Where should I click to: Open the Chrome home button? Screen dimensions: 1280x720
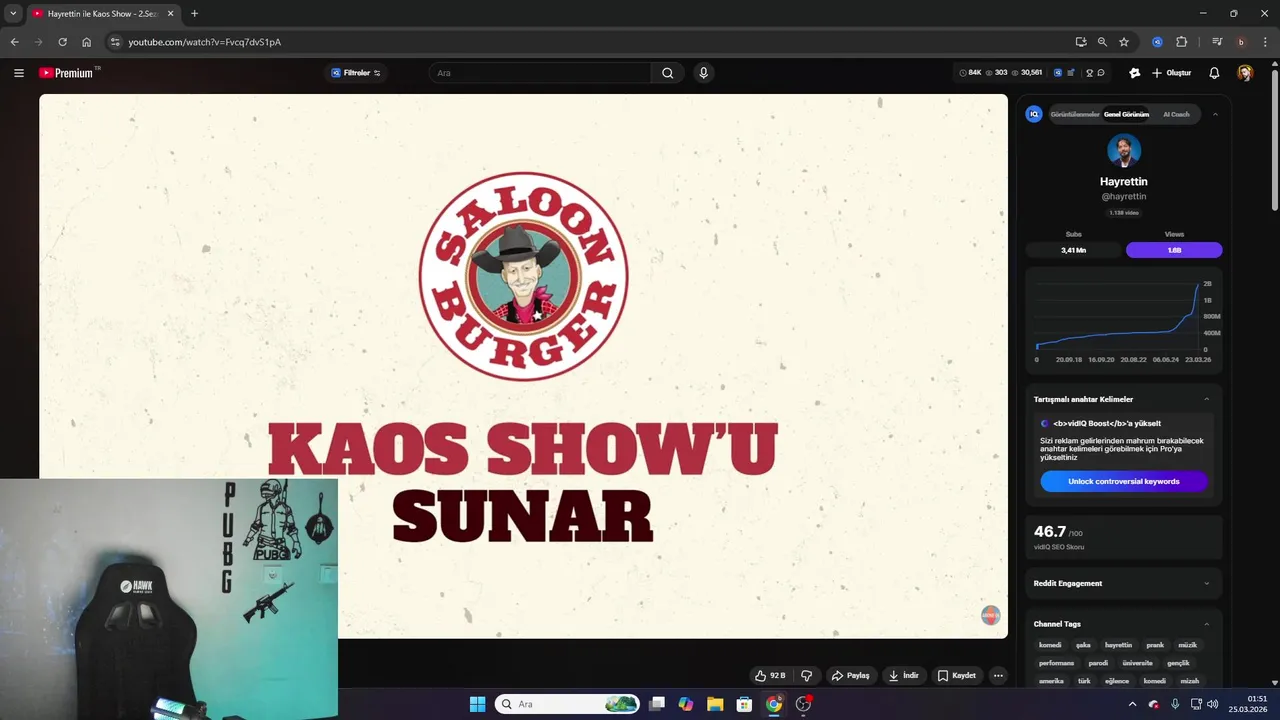pyautogui.click(x=87, y=42)
